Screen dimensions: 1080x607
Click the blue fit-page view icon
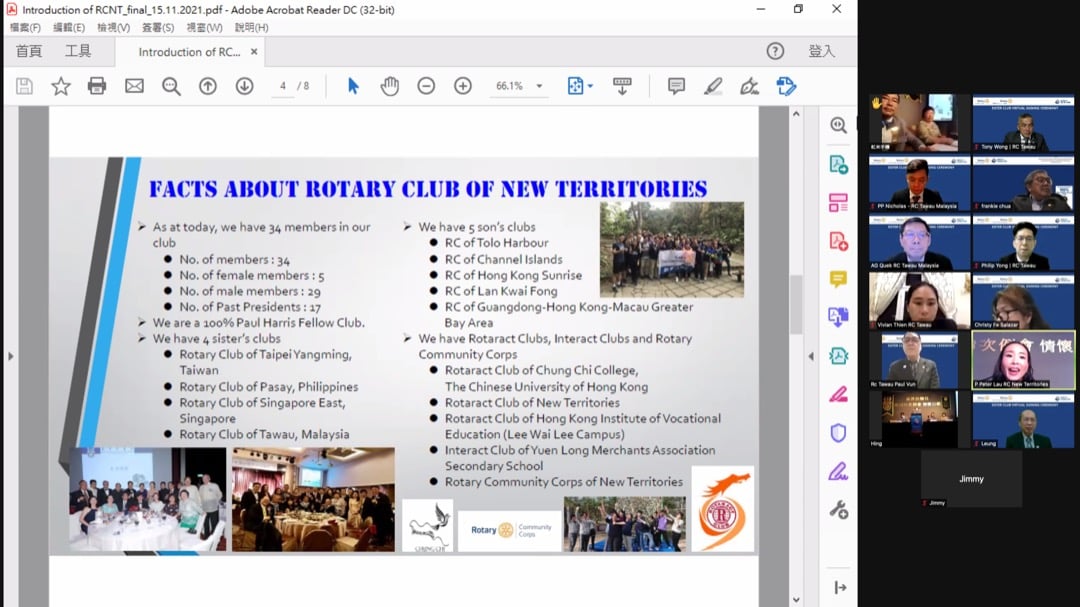pos(575,86)
